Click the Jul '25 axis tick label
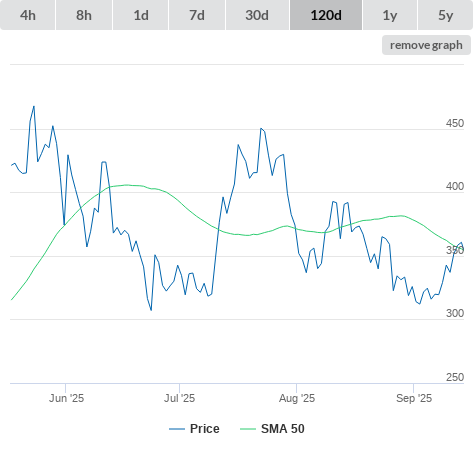The height and width of the screenshot is (455, 474). [x=179, y=398]
